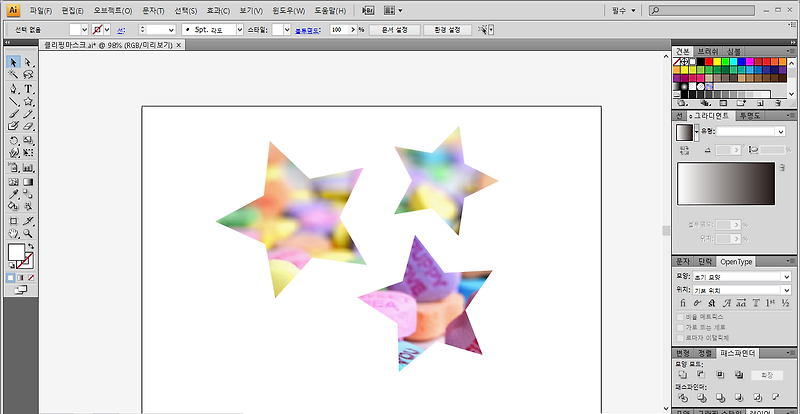
Task: Toggle second checkbox in OpenType panel
Action: pos(681,327)
